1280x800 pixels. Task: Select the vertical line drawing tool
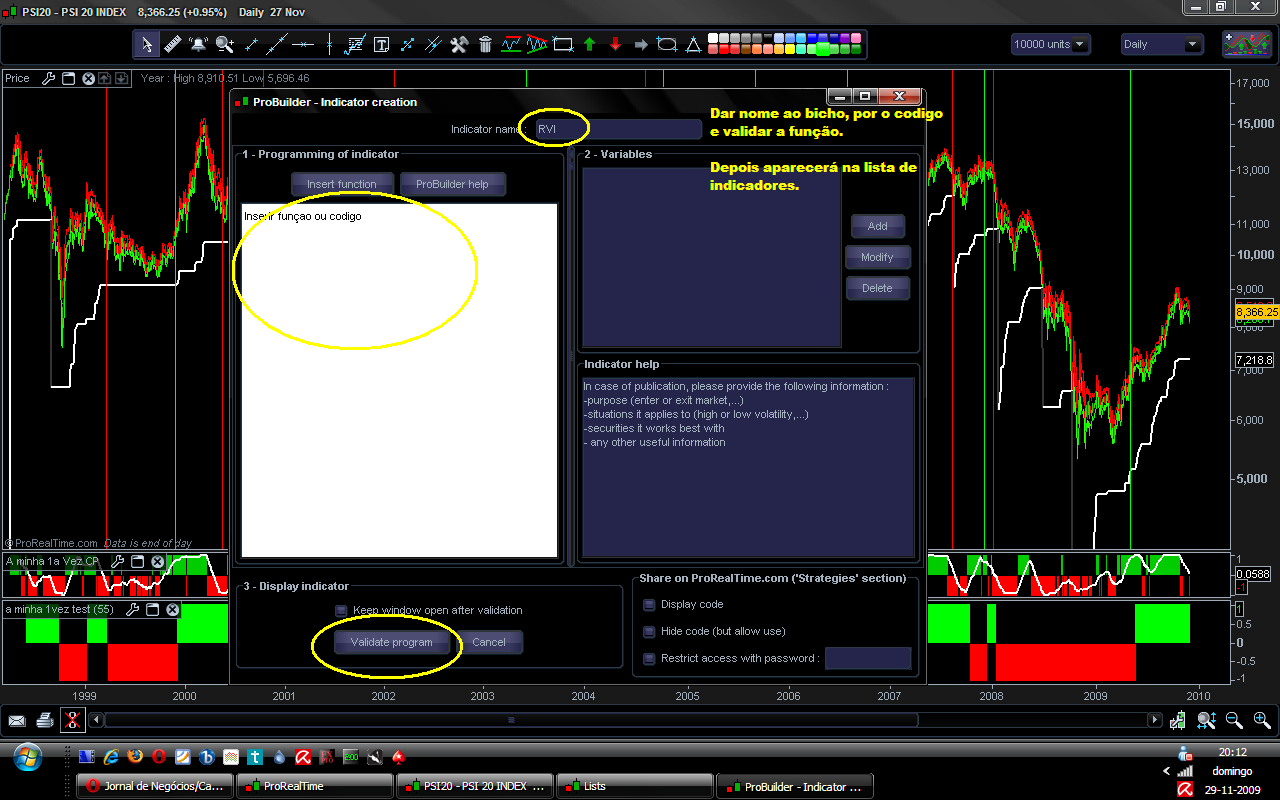pyautogui.click(x=329, y=44)
